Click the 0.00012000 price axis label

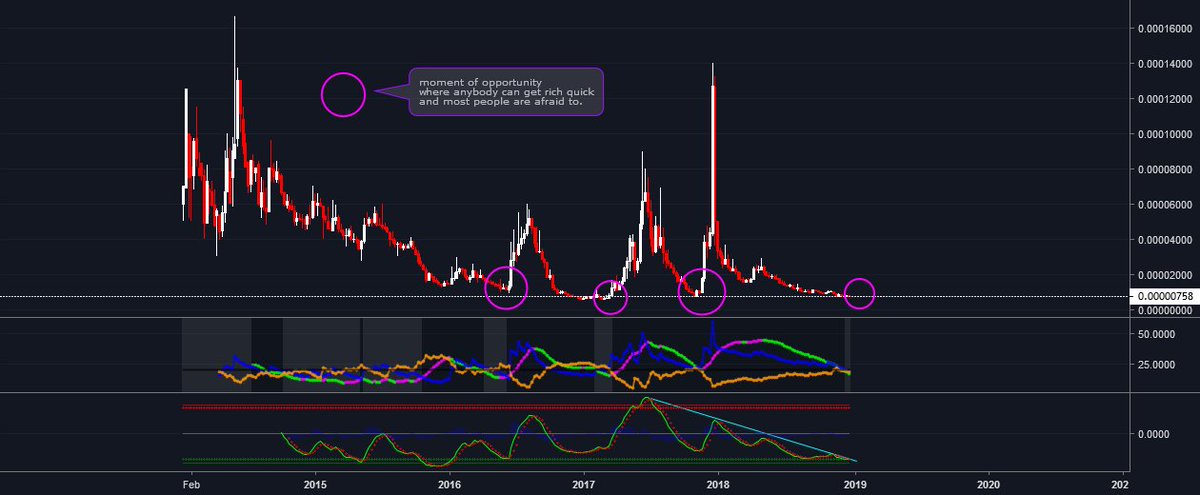[1165, 99]
